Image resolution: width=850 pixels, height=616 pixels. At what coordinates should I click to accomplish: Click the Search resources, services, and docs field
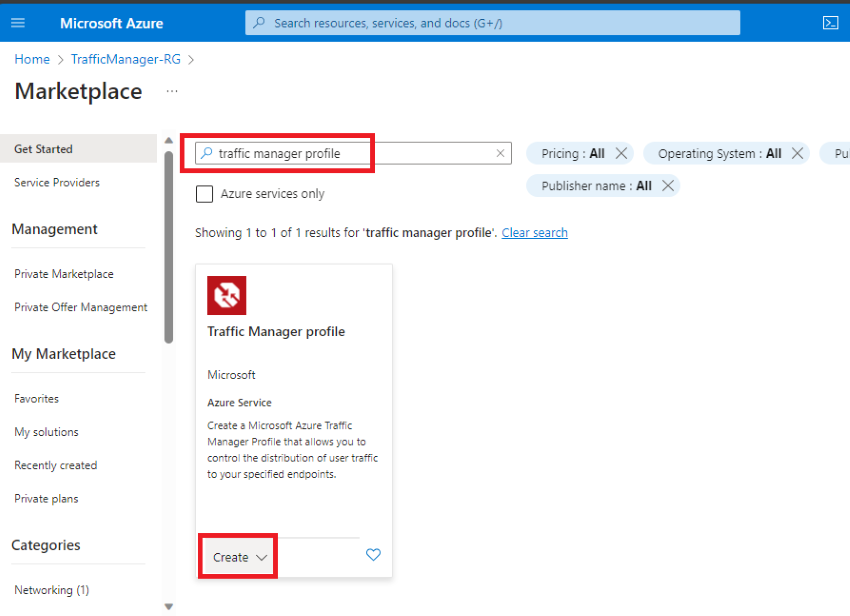tap(492, 23)
